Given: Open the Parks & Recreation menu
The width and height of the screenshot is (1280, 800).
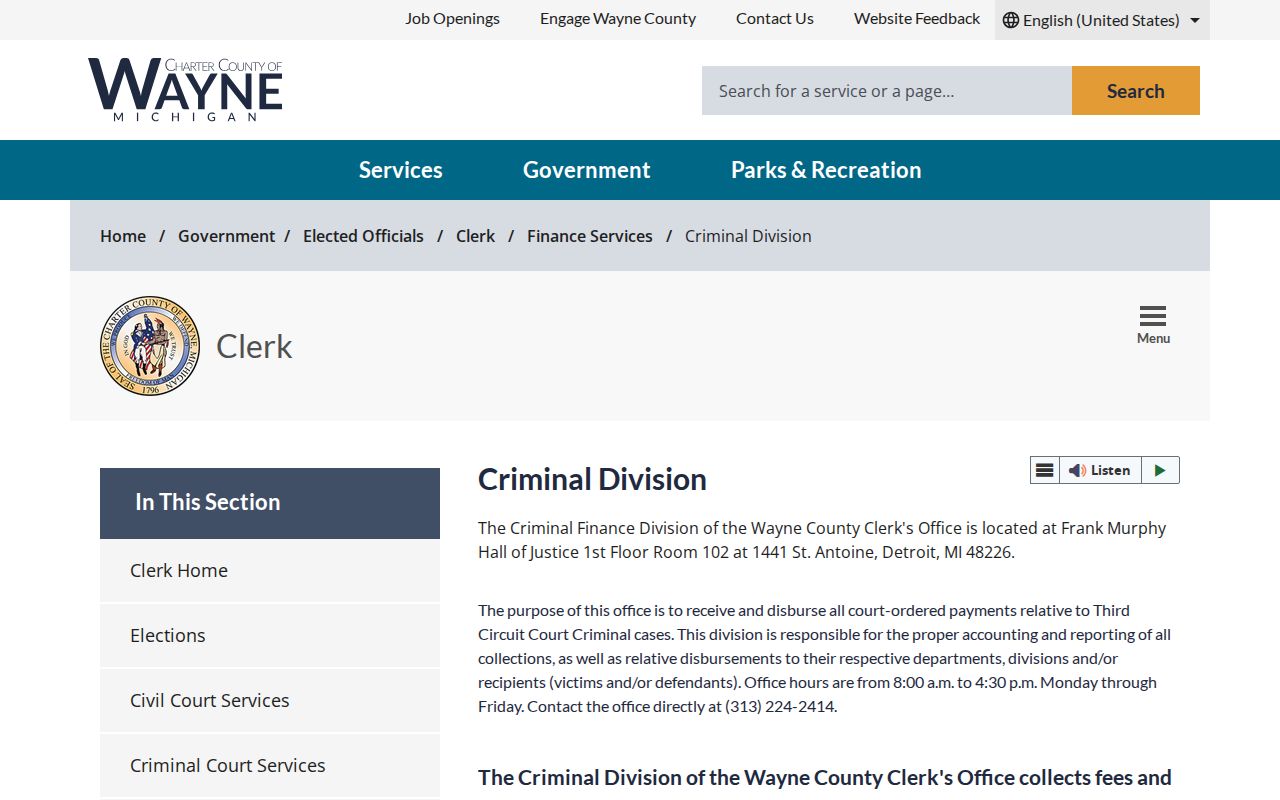Looking at the screenshot, I should [x=826, y=170].
